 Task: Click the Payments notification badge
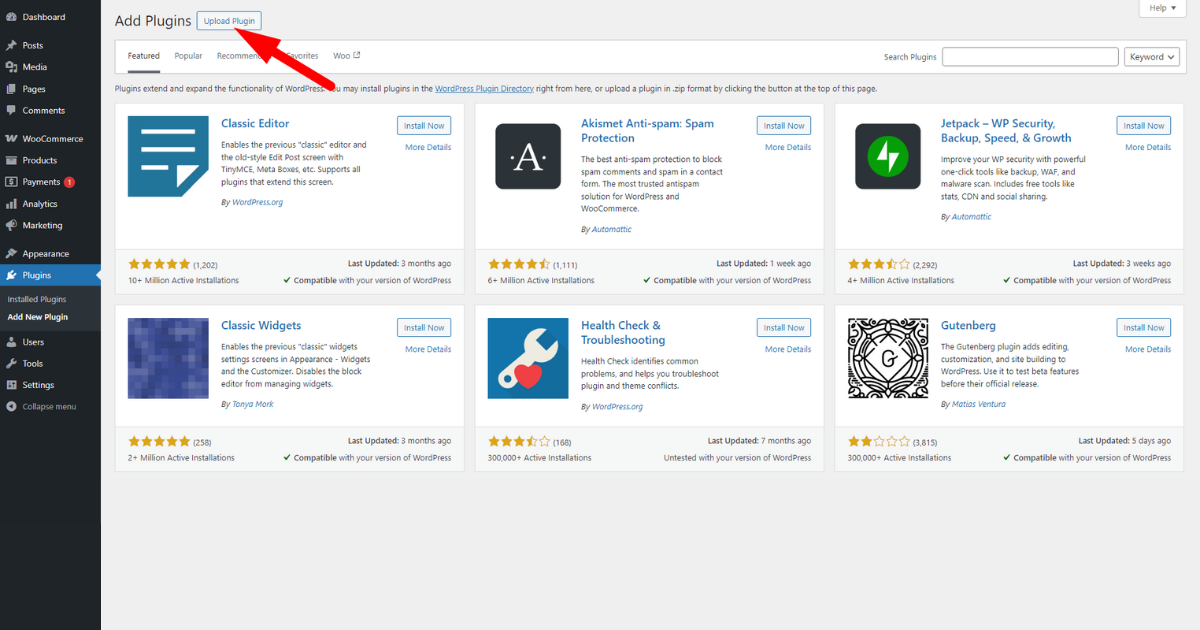point(69,182)
